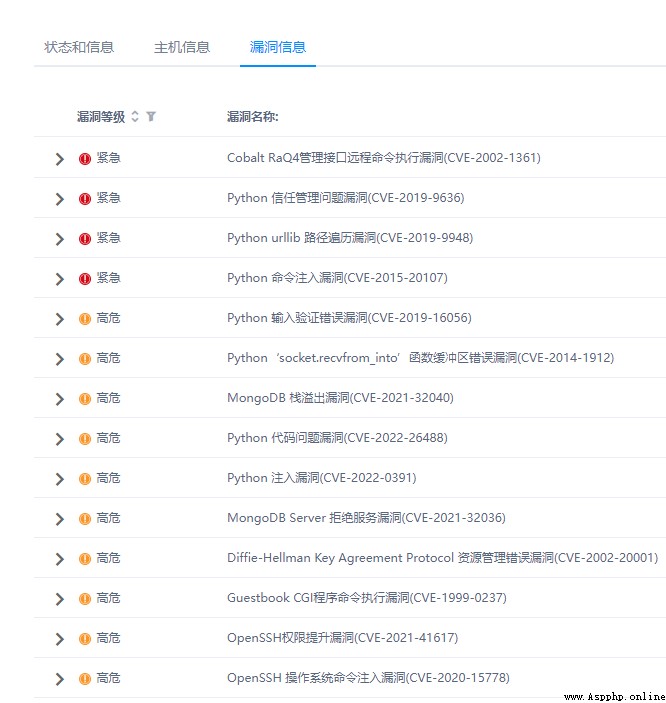Select the socket.recvfrom_into 函数缓冲区错误漏洞 name
The width and height of the screenshot is (666, 703).
(421, 358)
